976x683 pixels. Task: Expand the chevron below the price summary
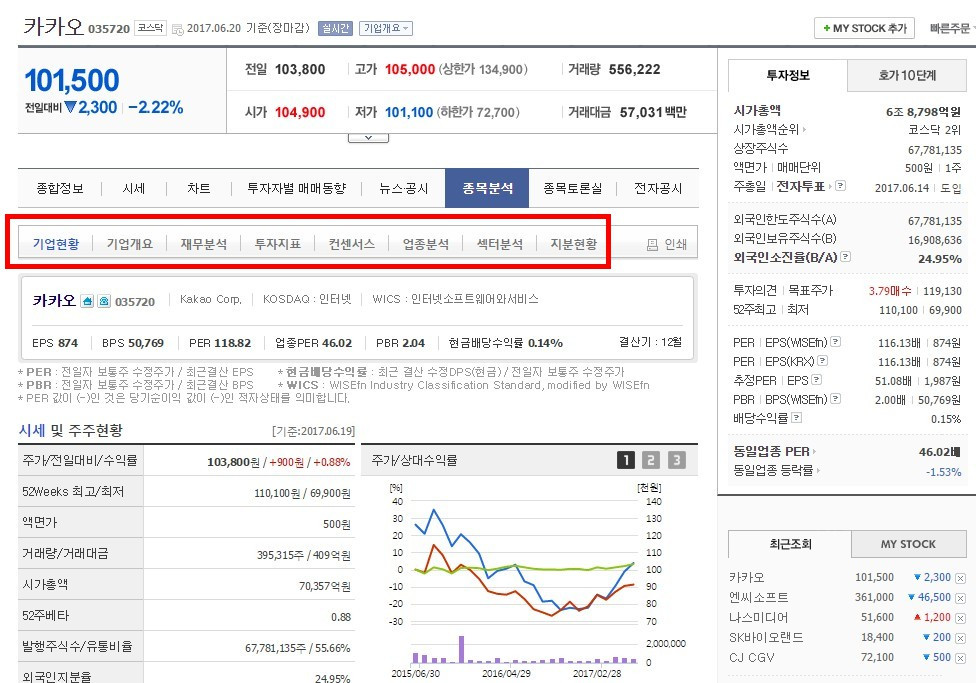367,136
